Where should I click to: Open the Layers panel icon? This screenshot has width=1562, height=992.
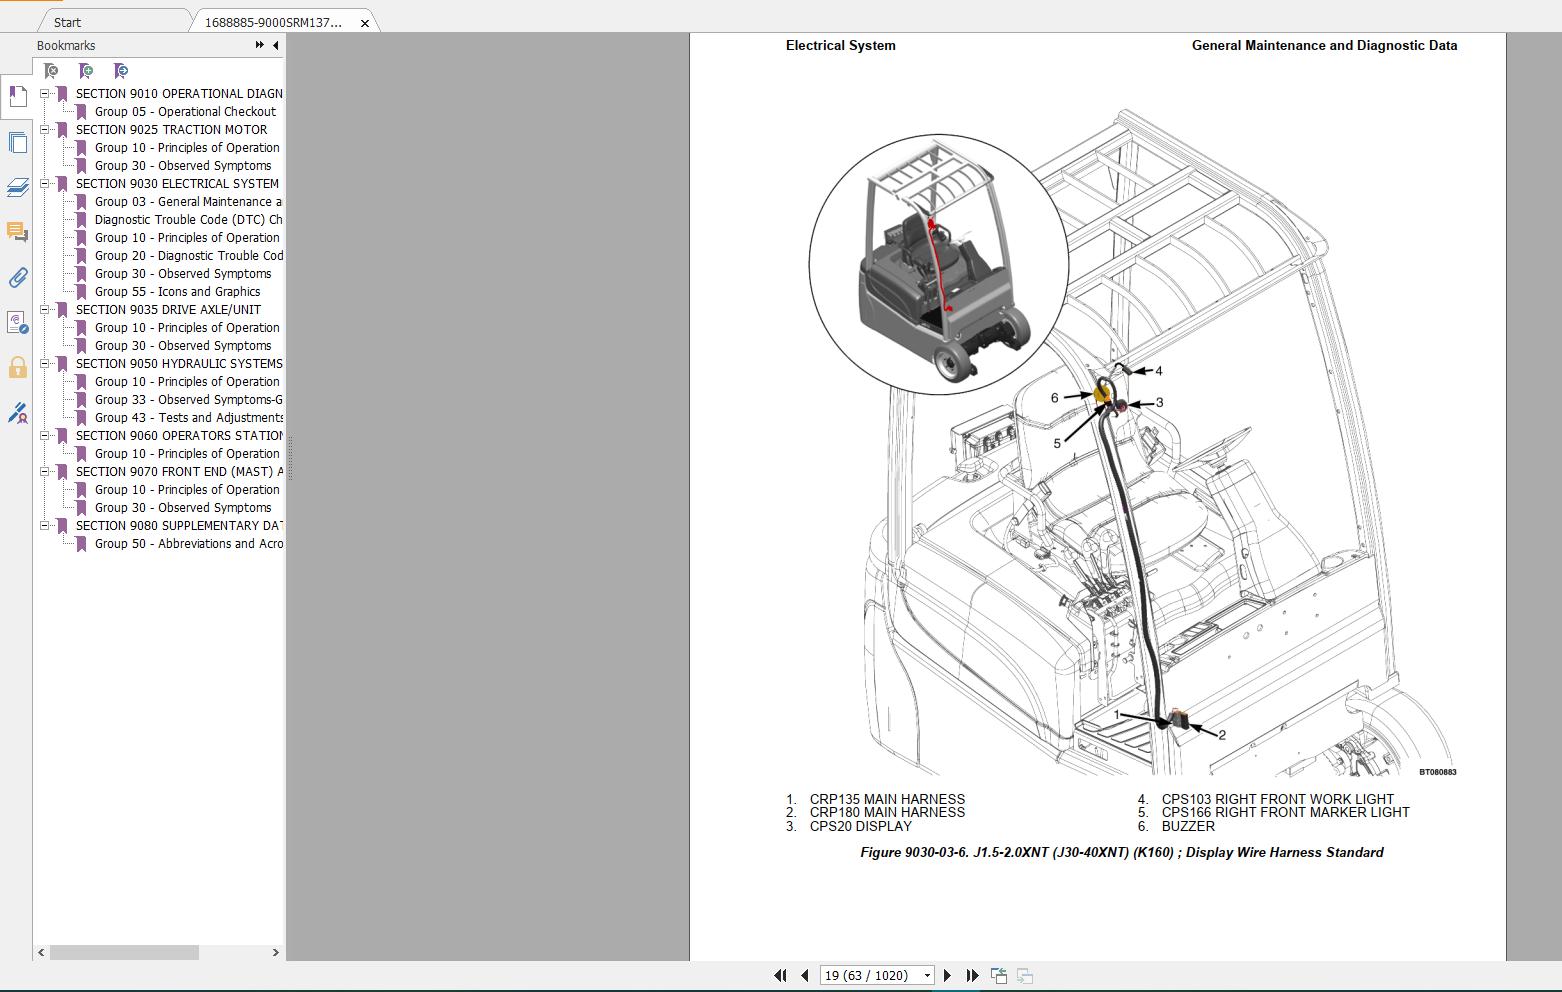tap(17, 188)
